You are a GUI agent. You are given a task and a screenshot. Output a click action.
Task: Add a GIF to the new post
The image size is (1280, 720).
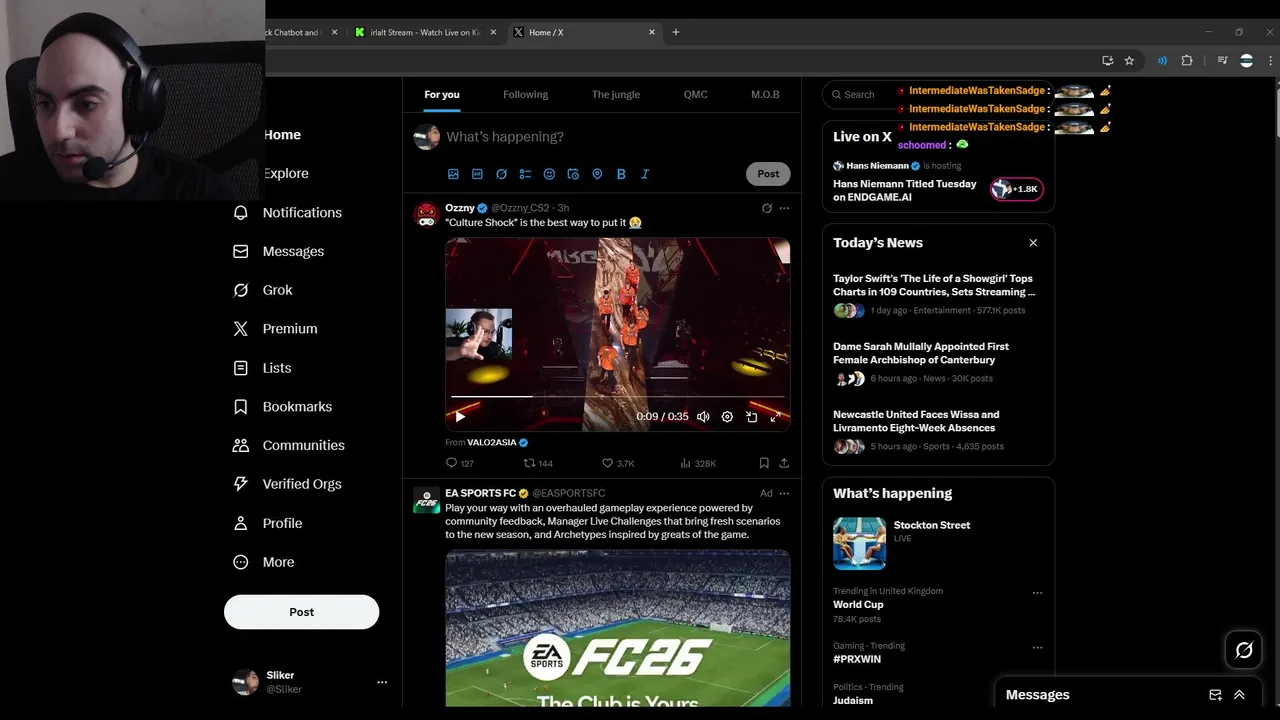coord(477,174)
